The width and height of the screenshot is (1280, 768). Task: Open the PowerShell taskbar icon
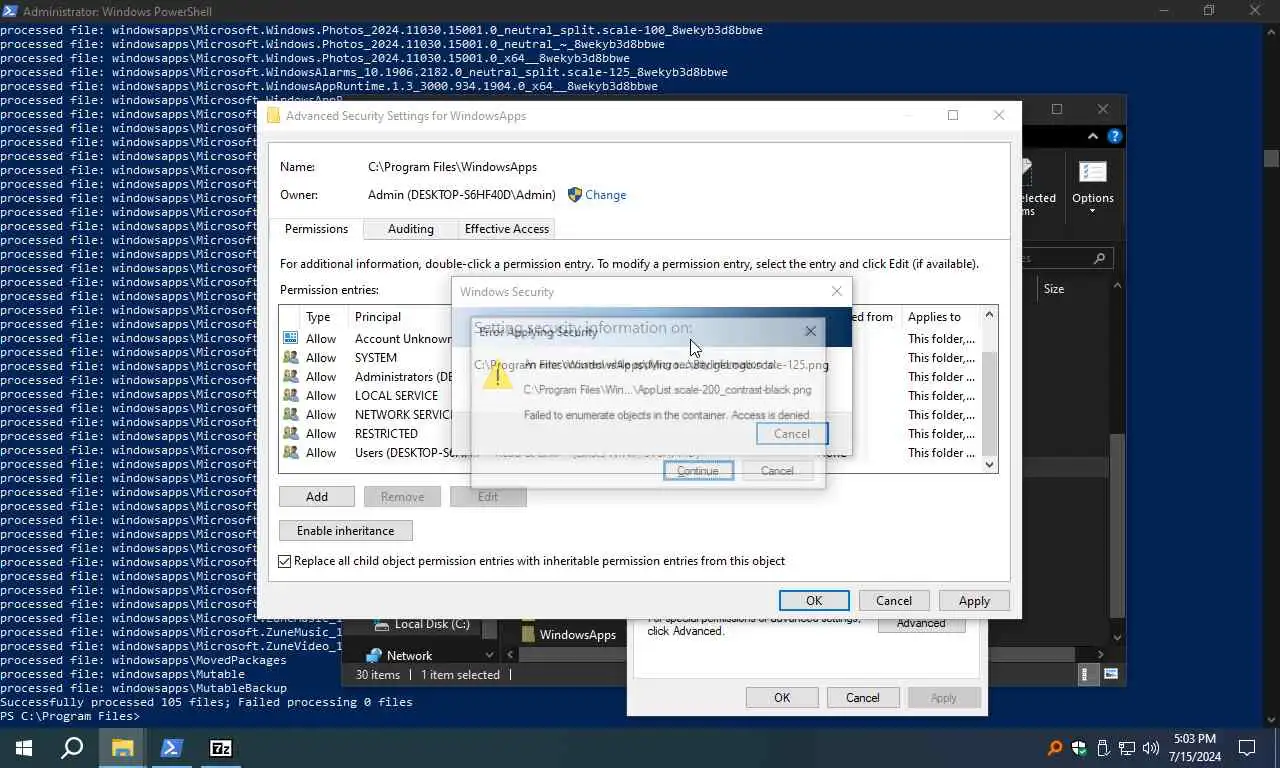pos(171,748)
